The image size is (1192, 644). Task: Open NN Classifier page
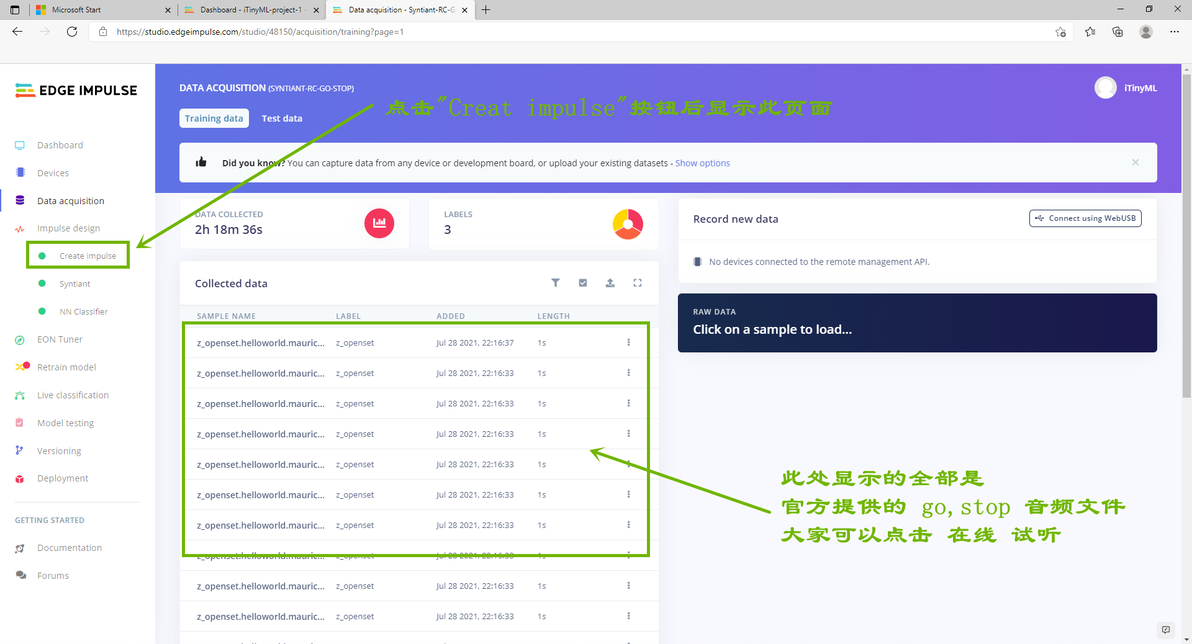[84, 312]
